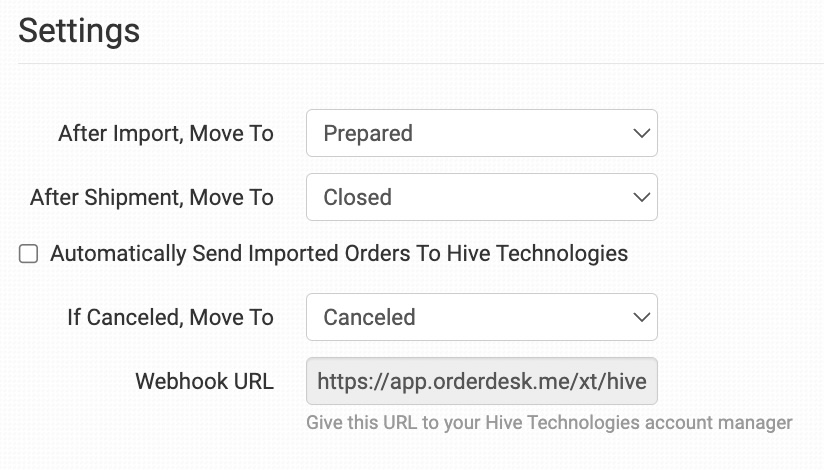
Task: Click the If Canceled, Move To label
Action: pyautogui.click(x=170, y=317)
